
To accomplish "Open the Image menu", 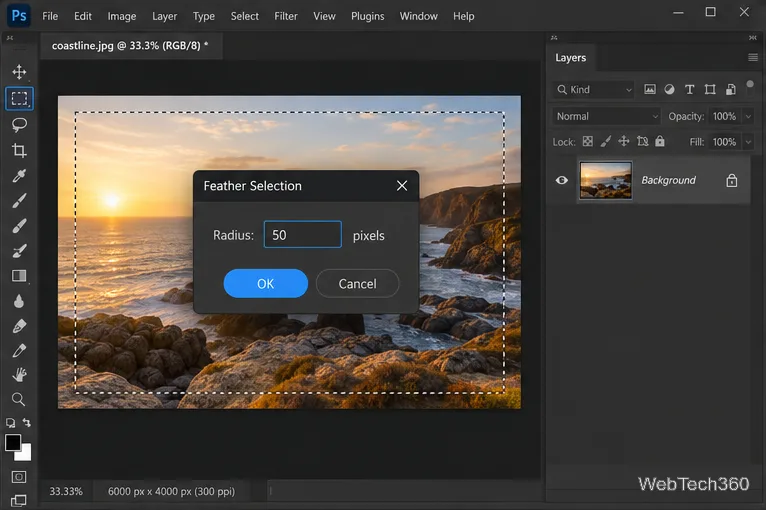I will (122, 16).
